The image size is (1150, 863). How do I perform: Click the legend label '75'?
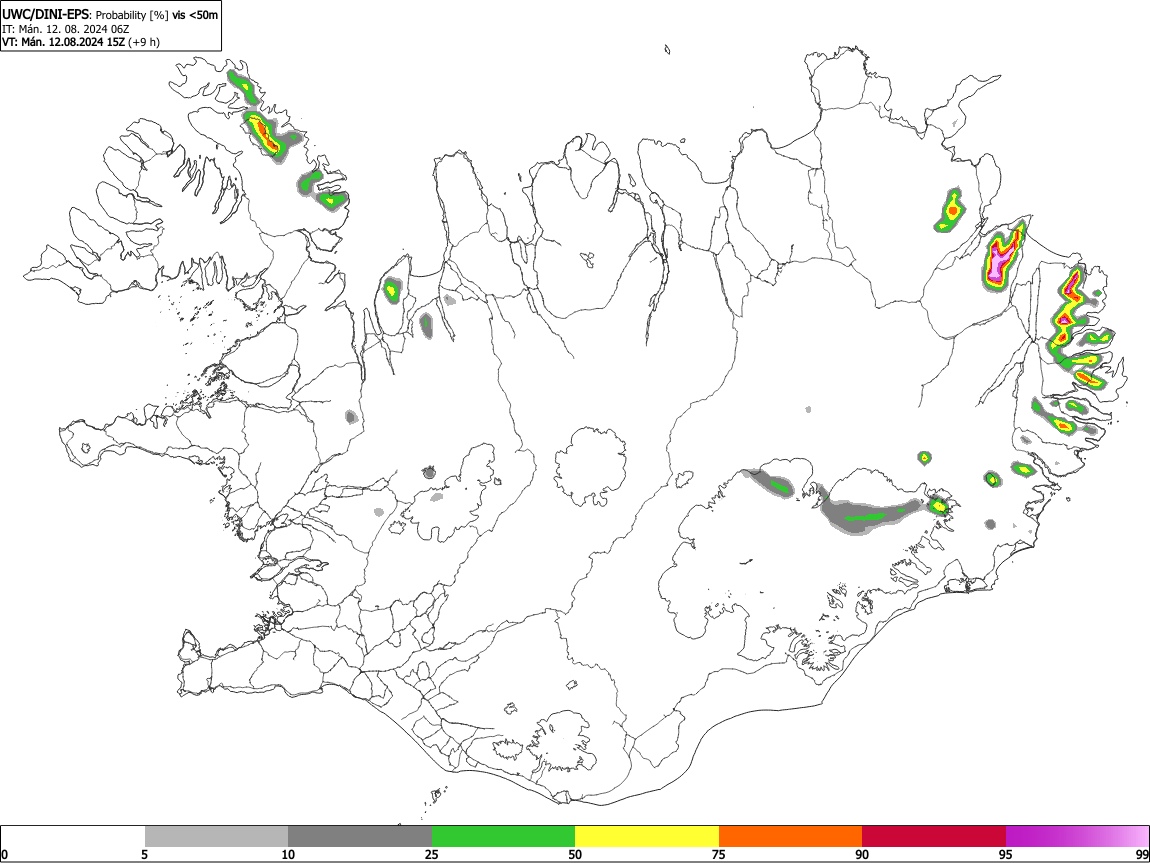tap(719, 854)
